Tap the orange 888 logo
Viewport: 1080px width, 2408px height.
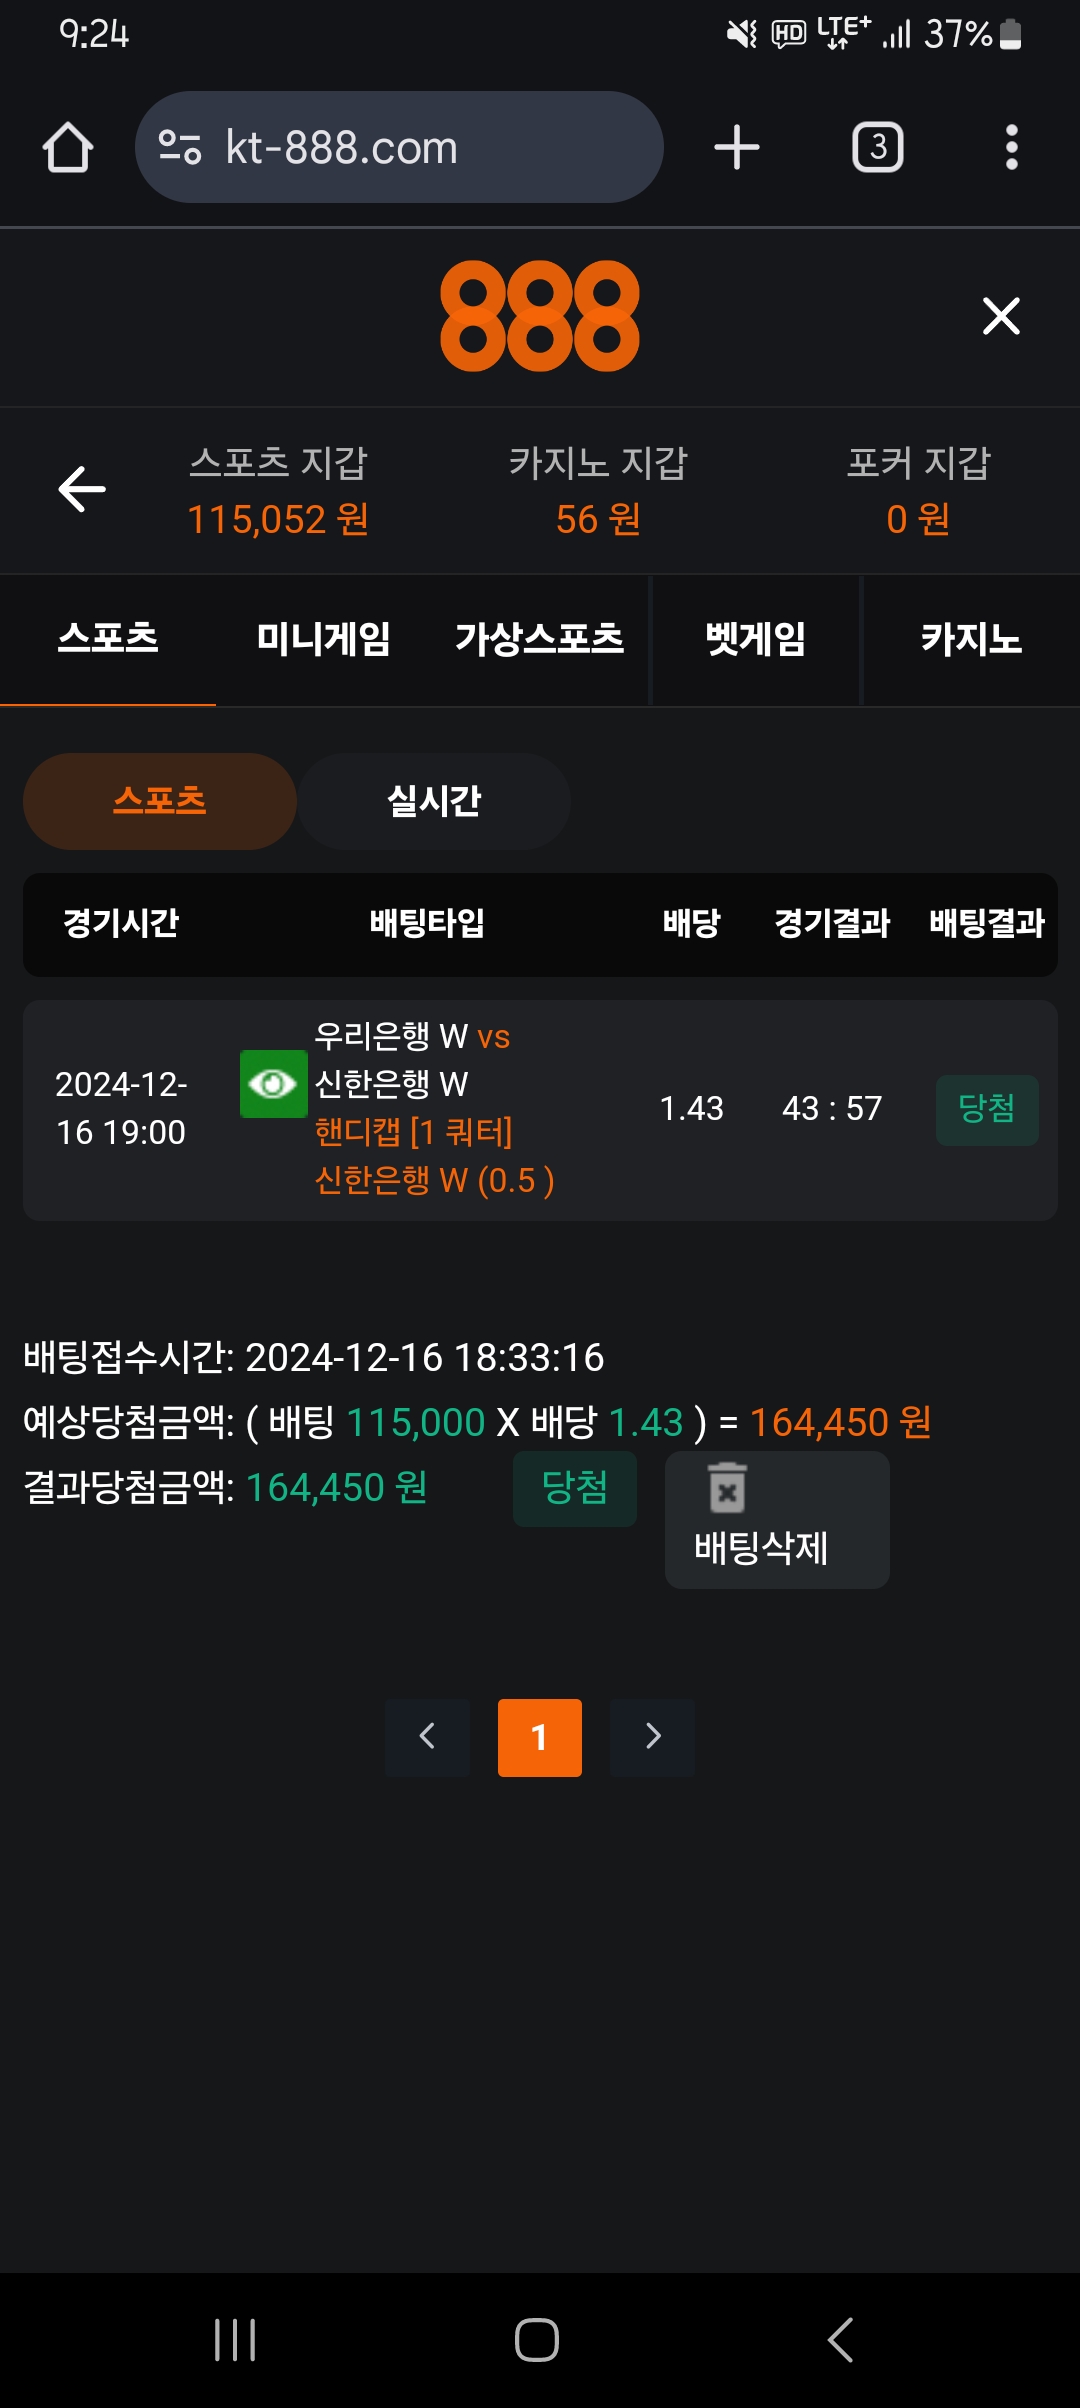pos(540,316)
